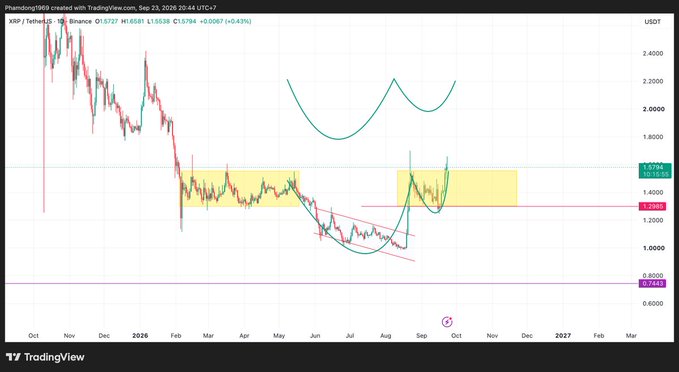Click the high value H1.6581

click(x=133, y=21)
